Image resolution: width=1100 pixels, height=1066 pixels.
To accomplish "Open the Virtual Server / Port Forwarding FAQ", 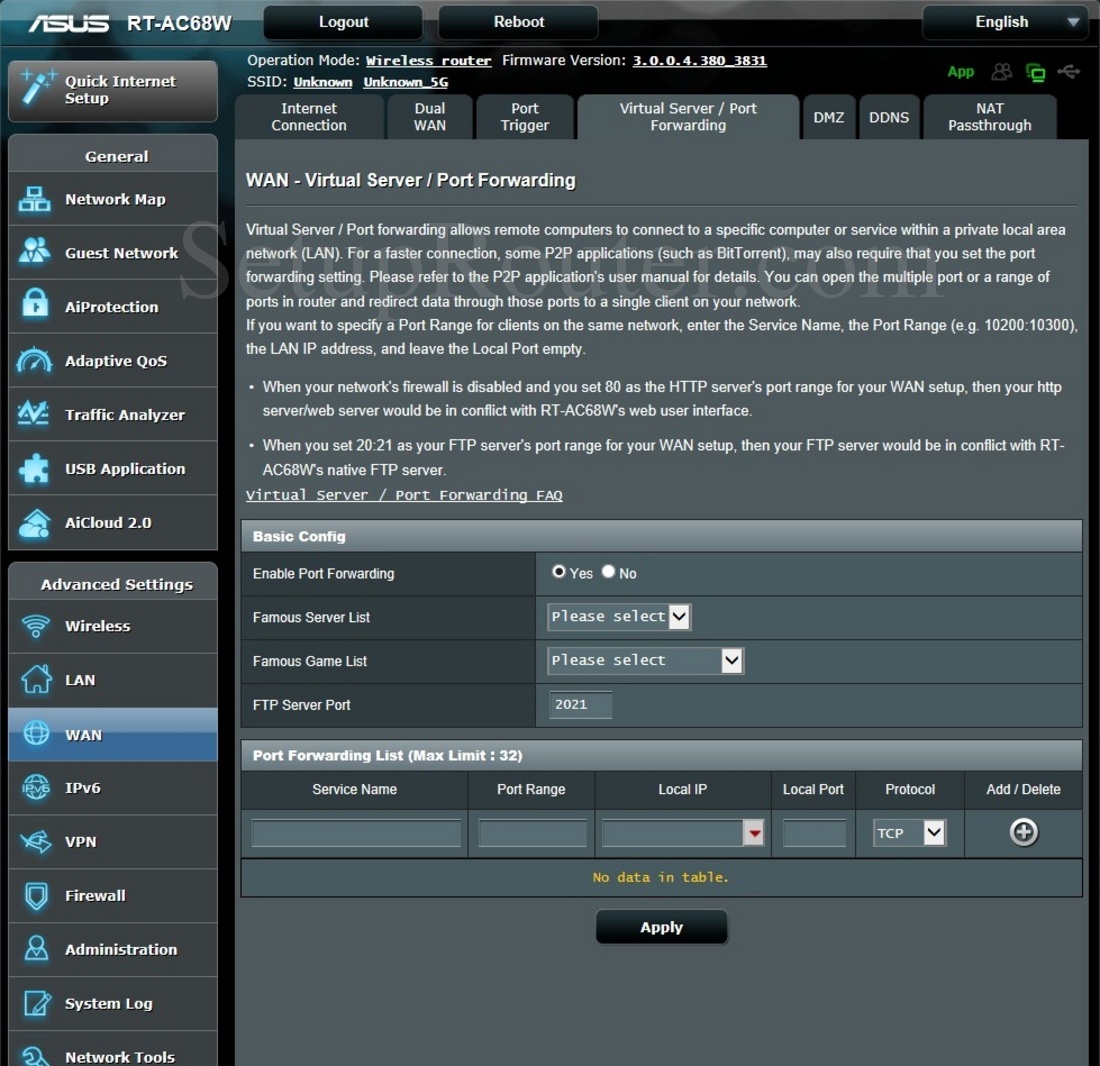I will click(x=404, y=495).
